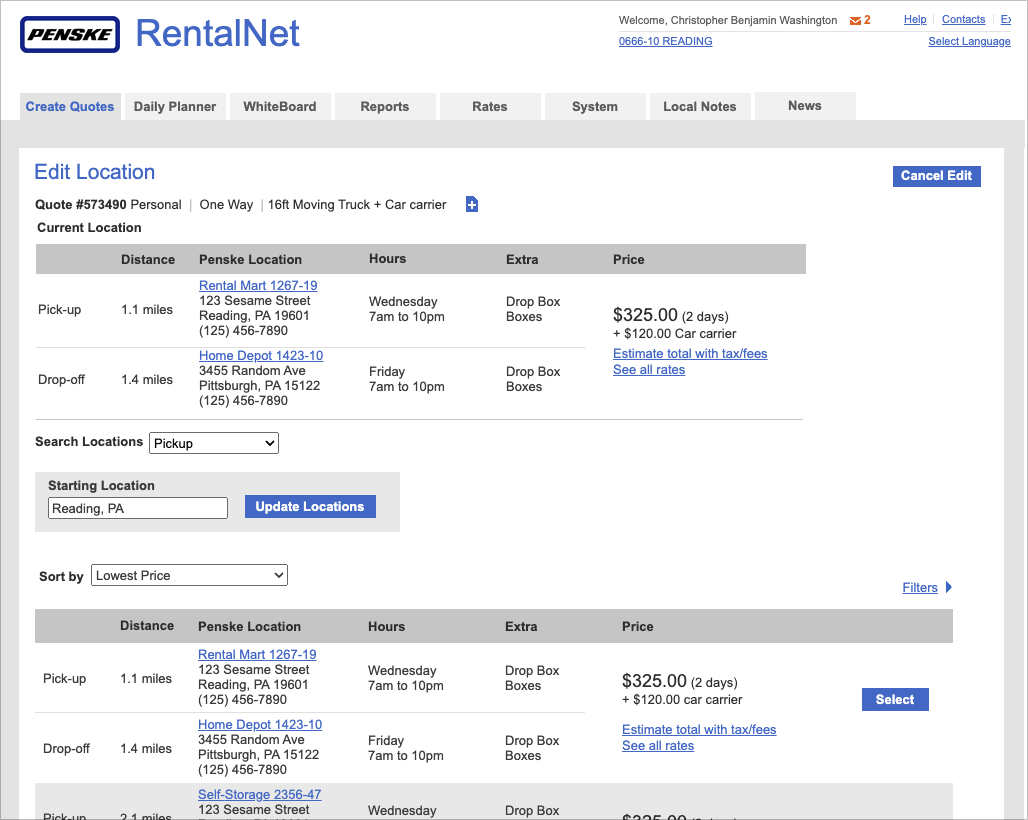Click the Update Locations button
This screenshot has height=820, width=1028.
310,507
